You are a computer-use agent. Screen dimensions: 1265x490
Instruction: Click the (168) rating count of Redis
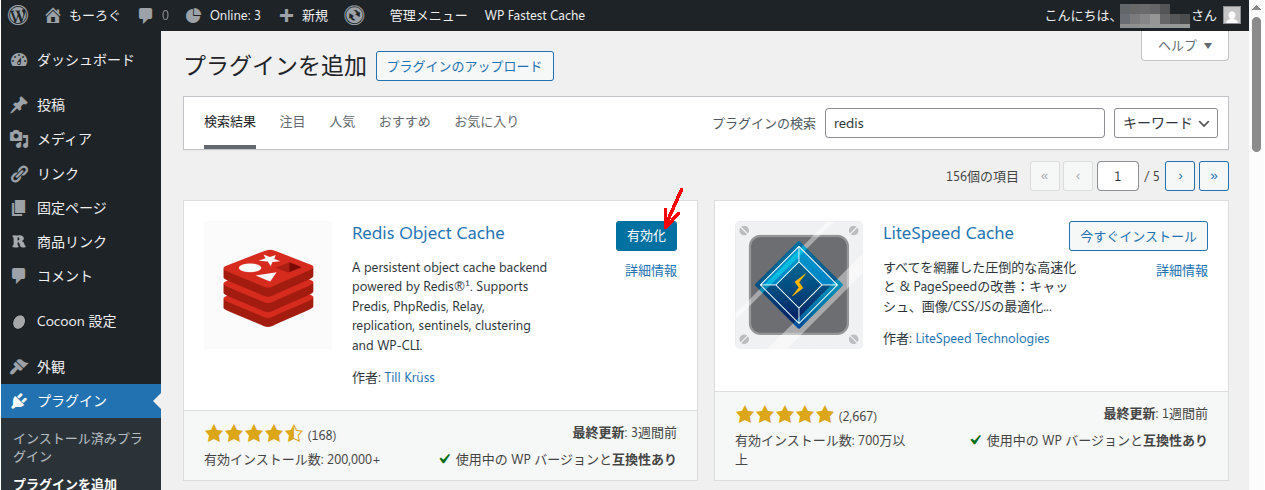tap(322, 435)
